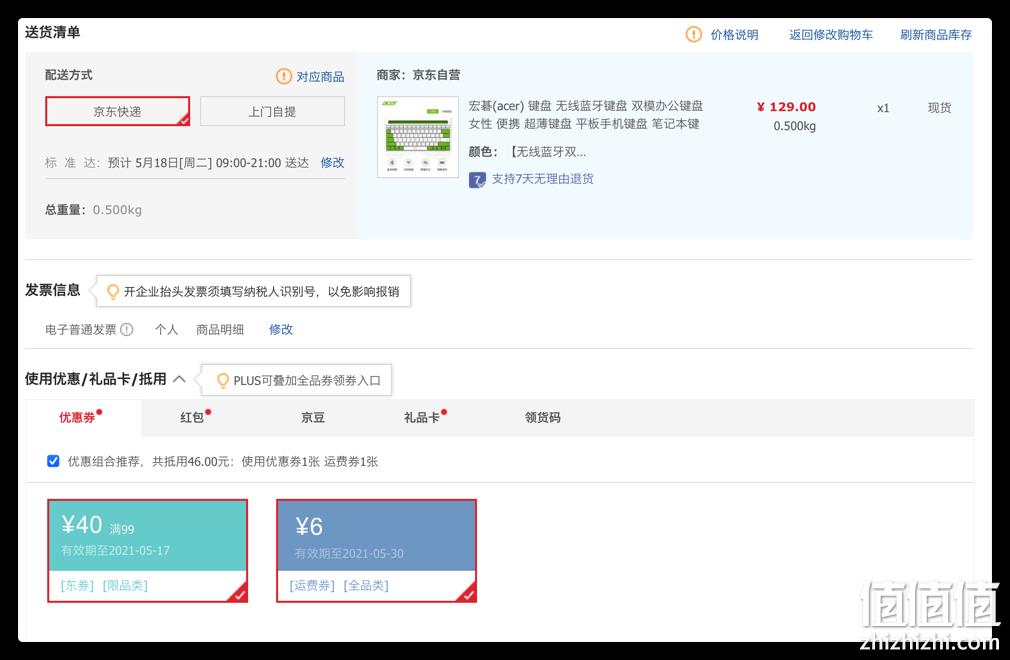Click the 现货 stock status

click(x=939, y=108)
